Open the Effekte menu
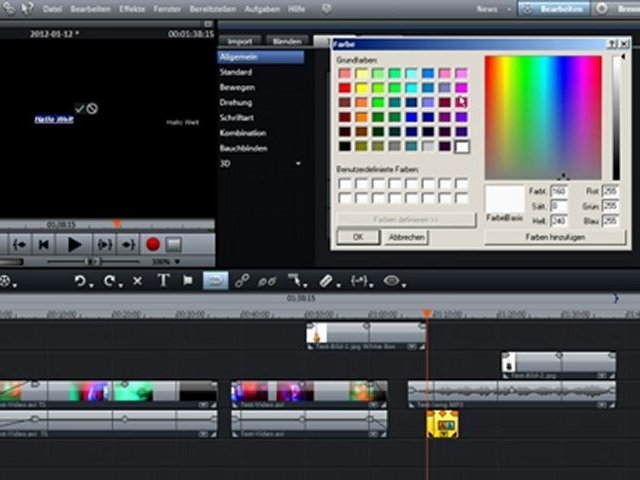Image resolution: width=640 pixels, height=480 pixels. [x=132, y=8]
